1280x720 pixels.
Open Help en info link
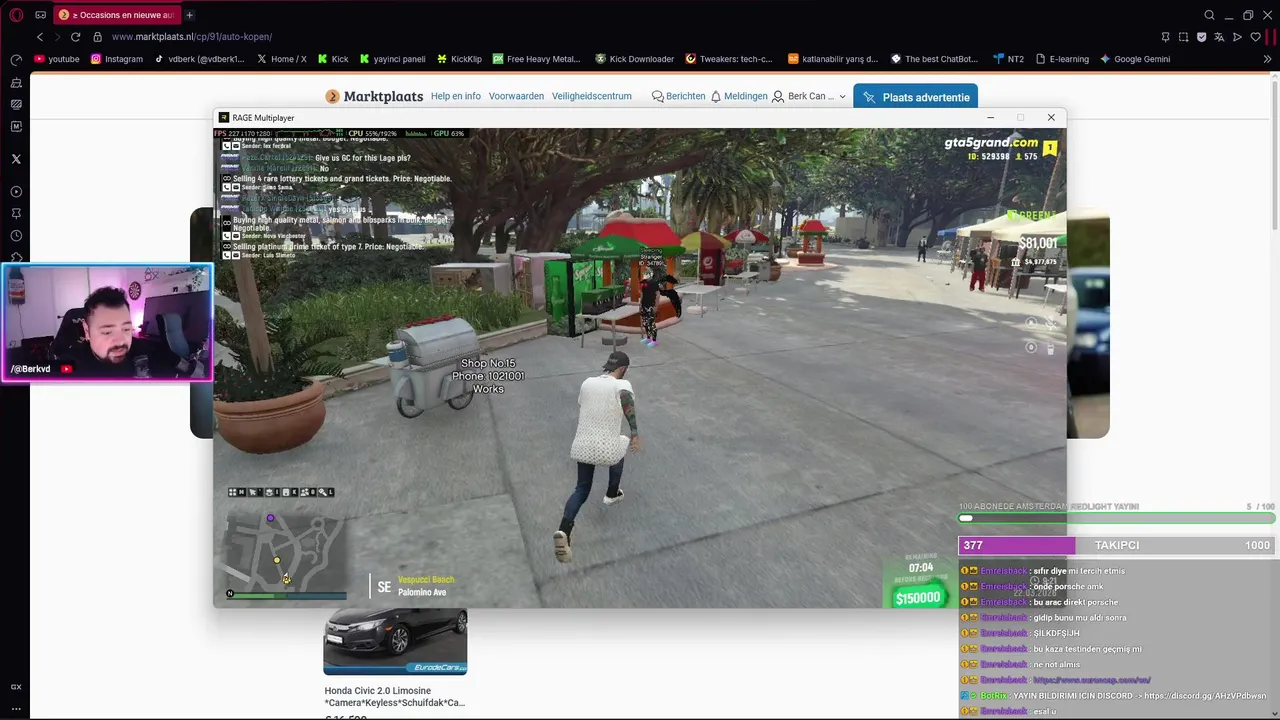pyautogui.click(x=456, y=96)
